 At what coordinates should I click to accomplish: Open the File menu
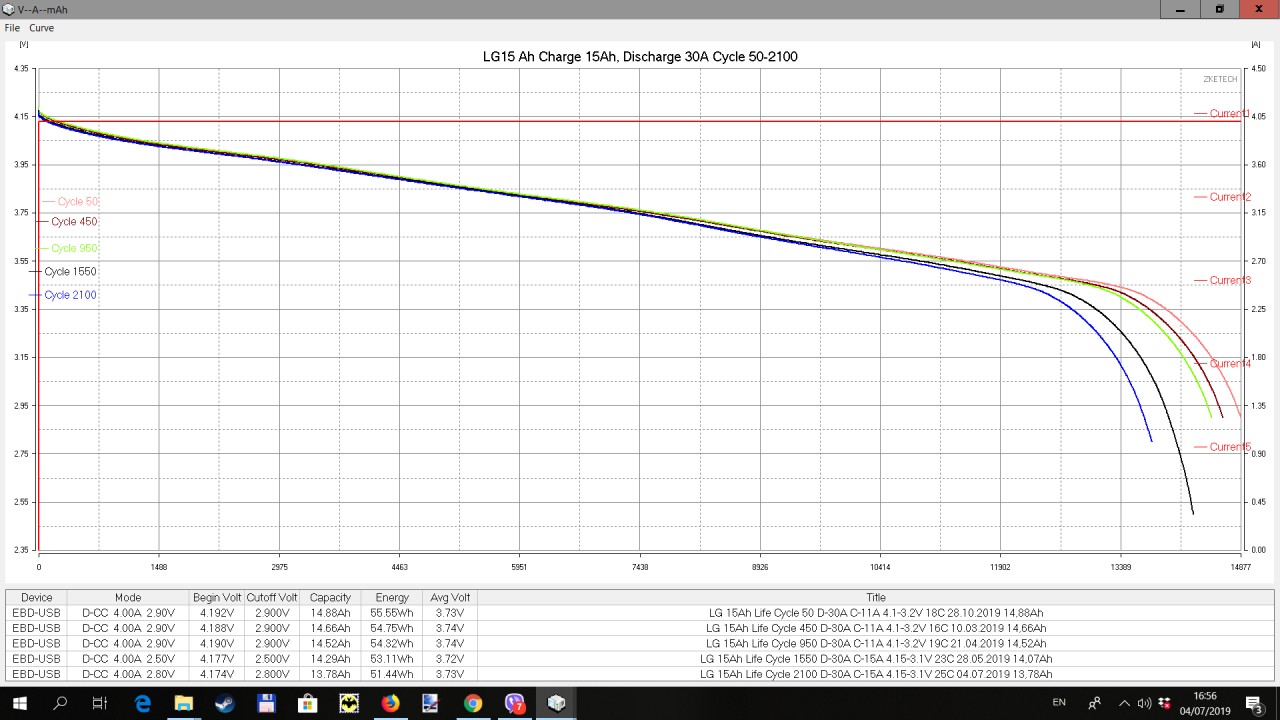12,28
